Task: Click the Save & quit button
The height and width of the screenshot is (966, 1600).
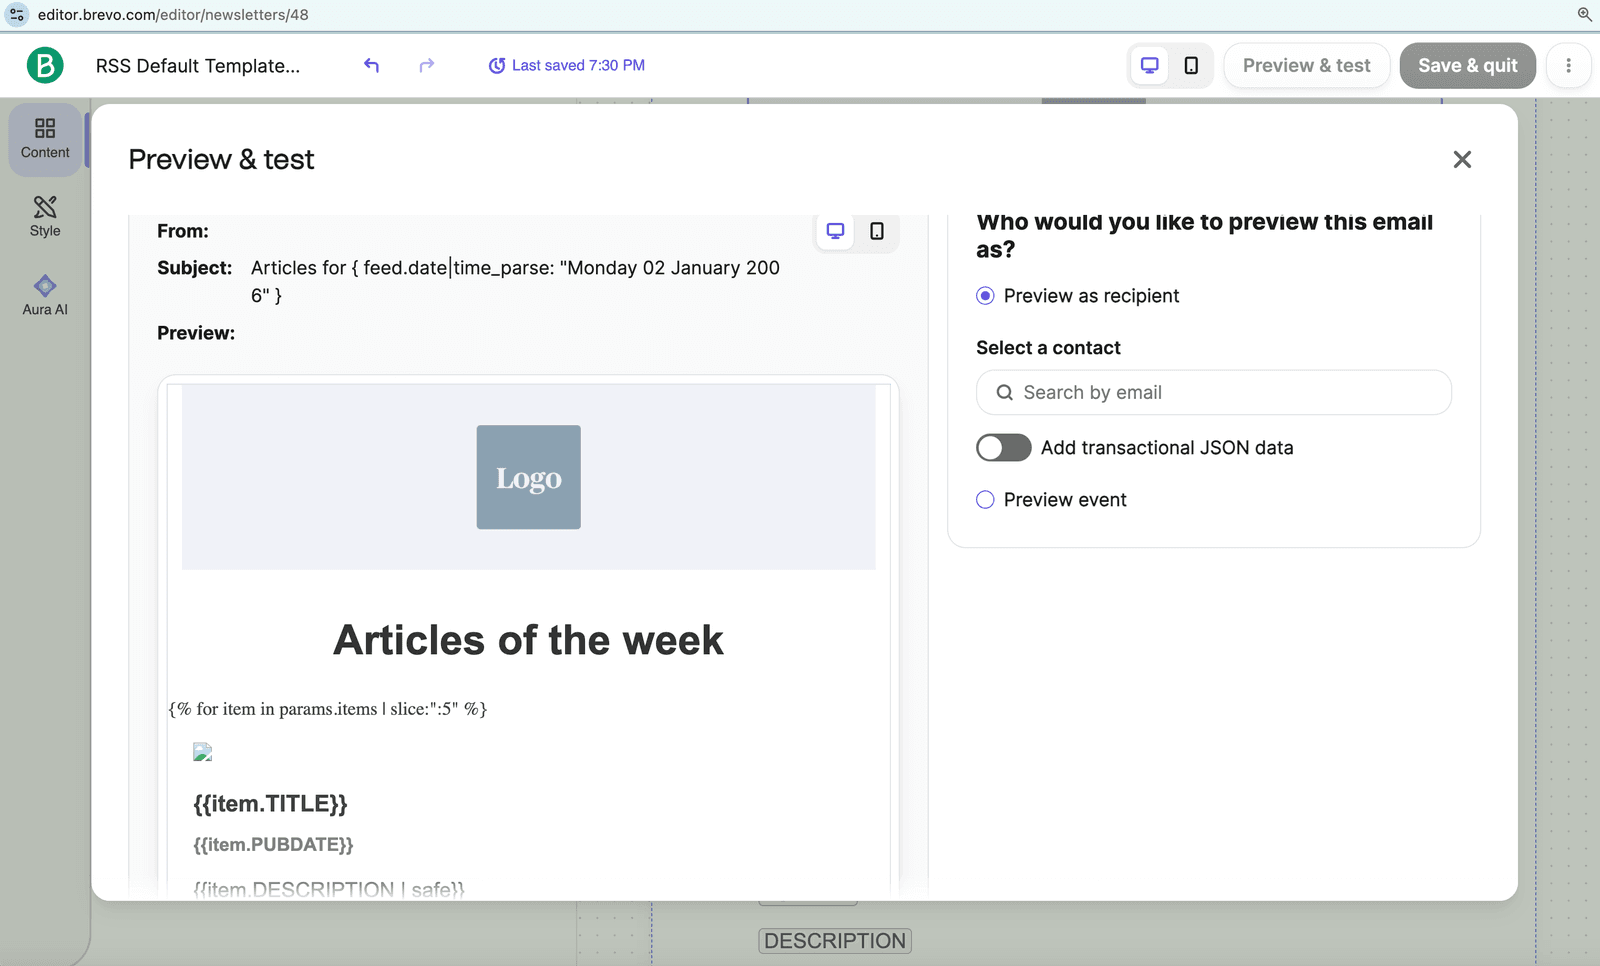Action: coord(1468,65)
